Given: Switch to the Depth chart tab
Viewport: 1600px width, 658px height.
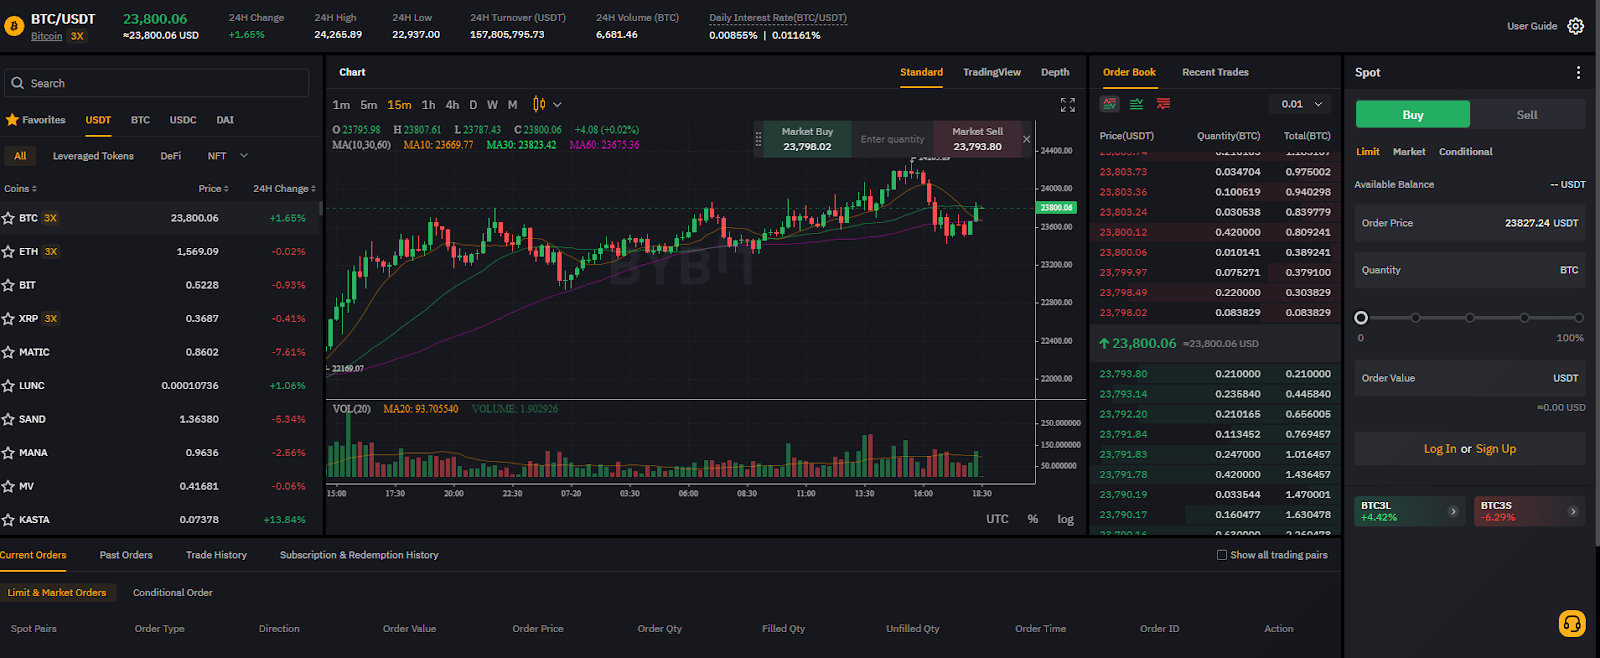Looking at the screenshot, I should (1055, 72).
